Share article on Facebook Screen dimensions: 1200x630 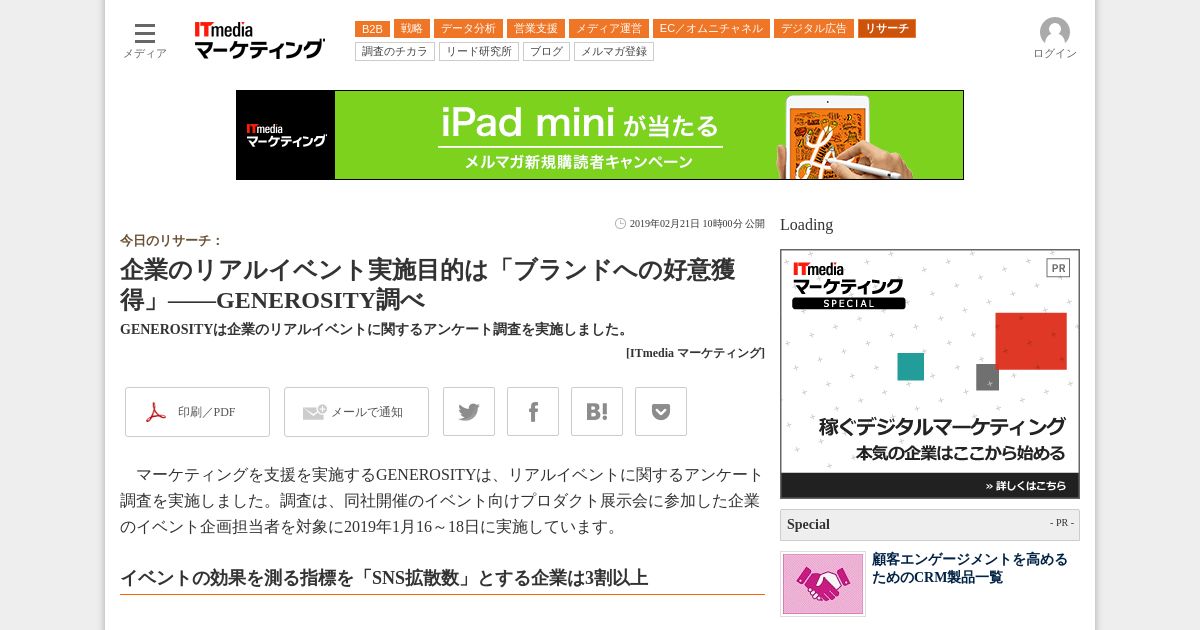533,412
